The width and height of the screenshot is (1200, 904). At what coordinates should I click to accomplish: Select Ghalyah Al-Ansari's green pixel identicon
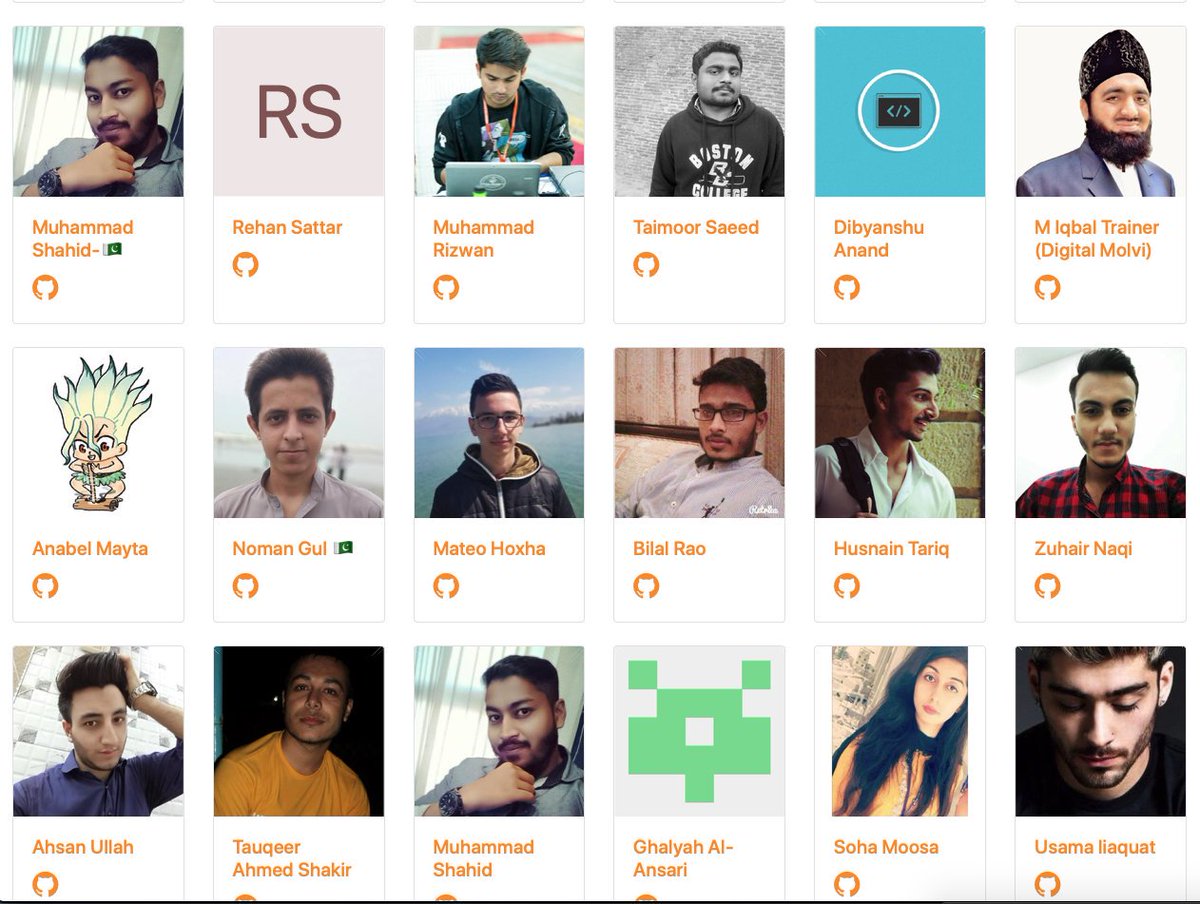[x=699, y=731]
